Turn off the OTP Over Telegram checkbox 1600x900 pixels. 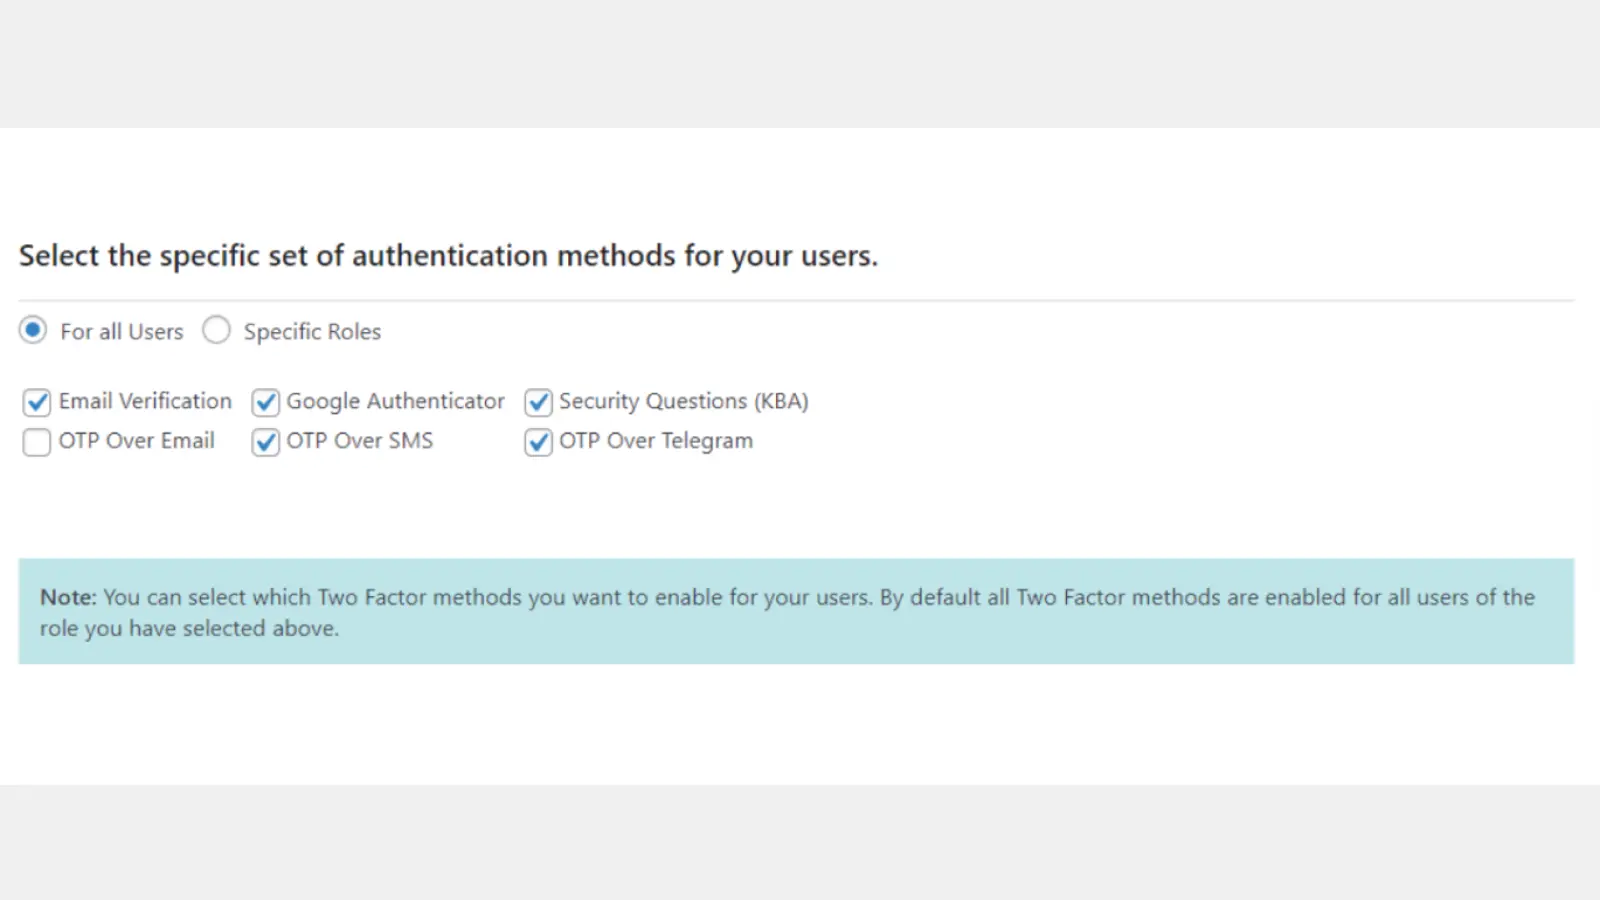tap(538, 442)
